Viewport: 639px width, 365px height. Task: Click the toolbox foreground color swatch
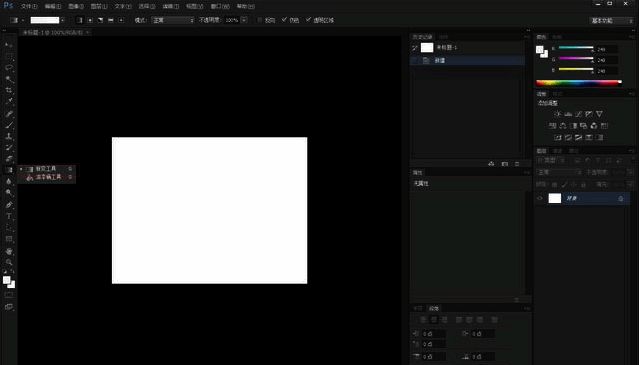[7, 280]
